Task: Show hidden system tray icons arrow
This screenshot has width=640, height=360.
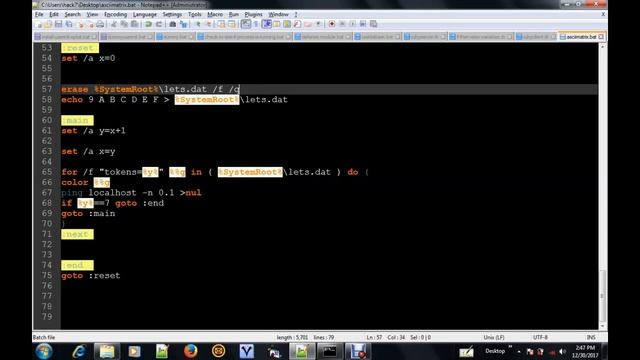Action: click(x=519, y=351)
